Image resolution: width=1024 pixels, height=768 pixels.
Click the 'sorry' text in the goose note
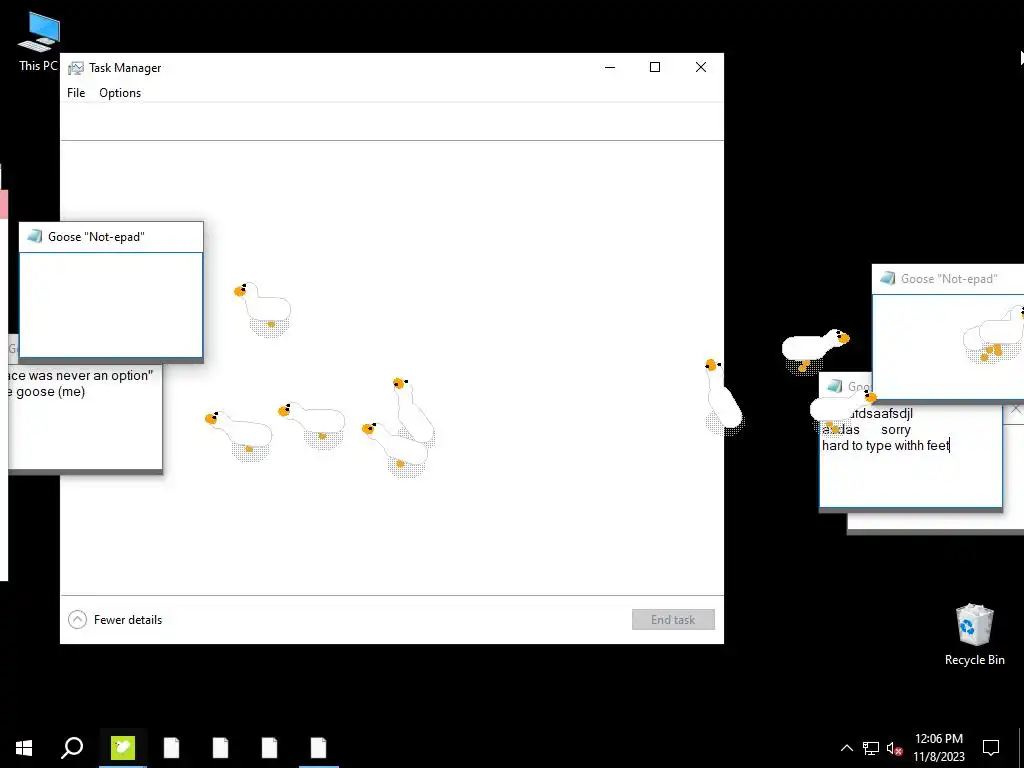click(895, 430)
